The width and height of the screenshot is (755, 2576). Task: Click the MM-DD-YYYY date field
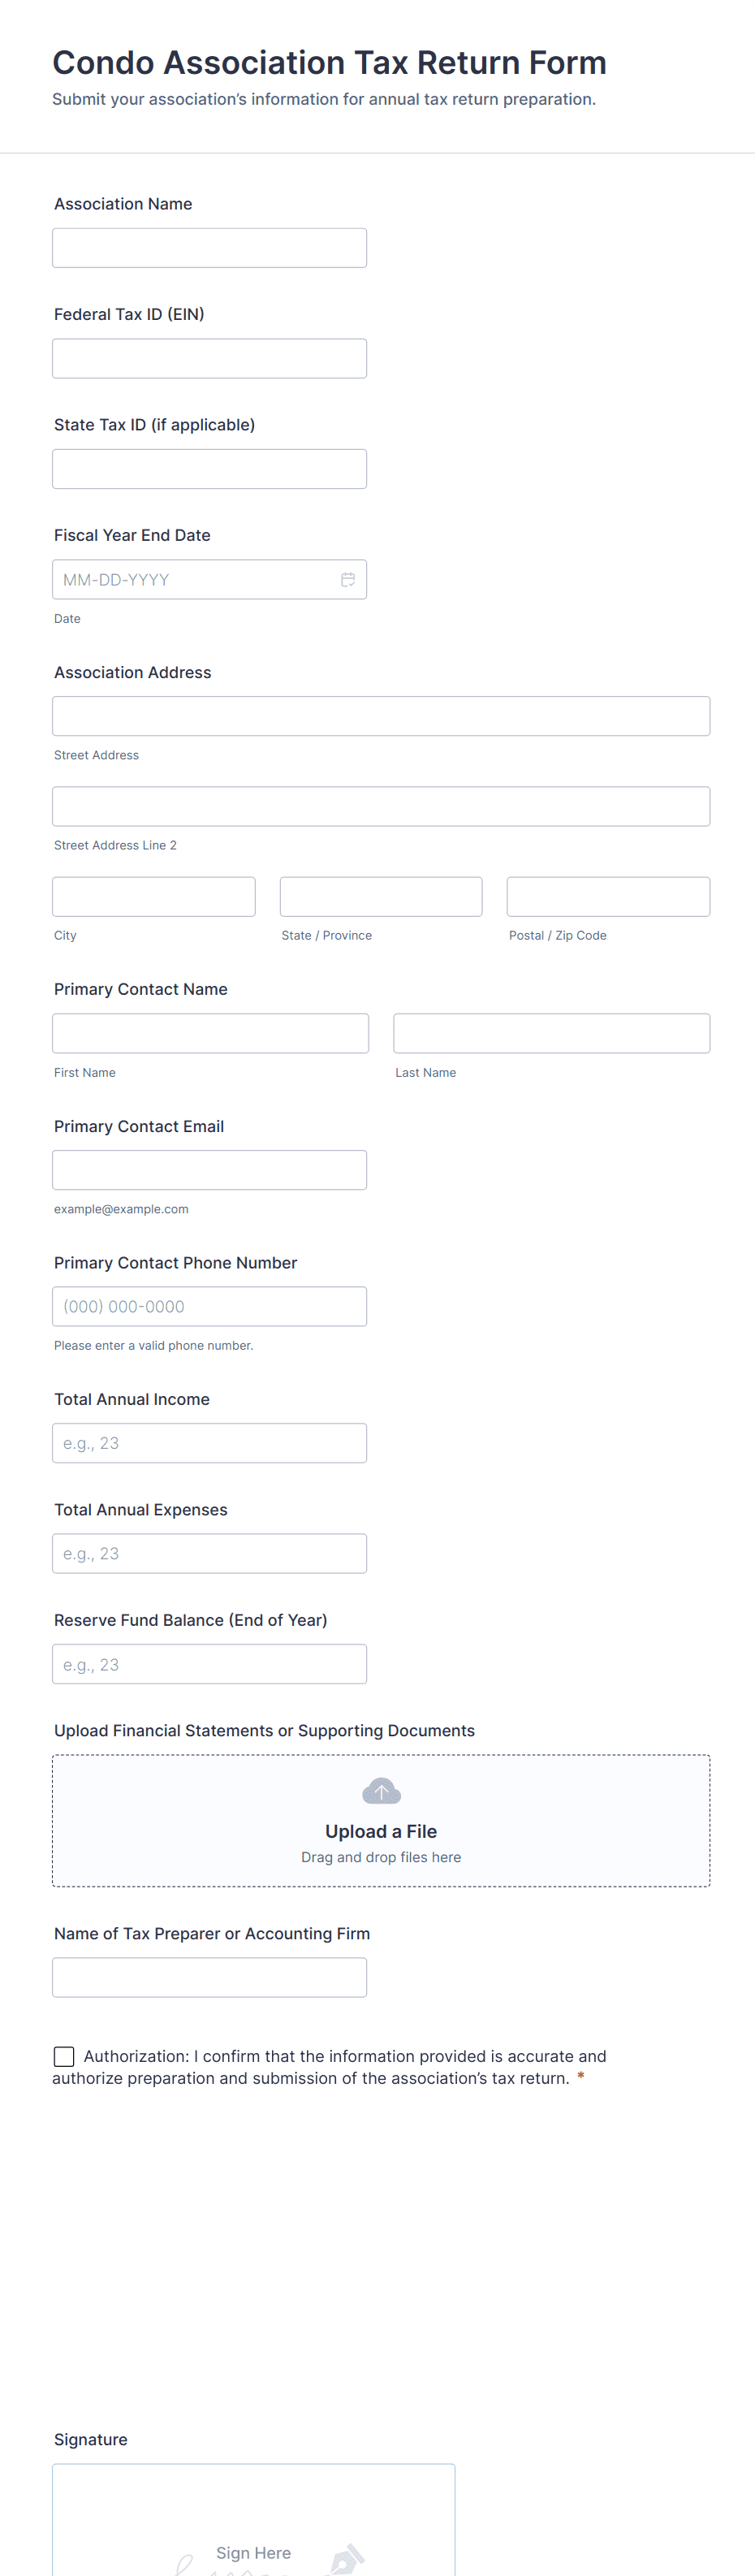click(x=195, y=580)
